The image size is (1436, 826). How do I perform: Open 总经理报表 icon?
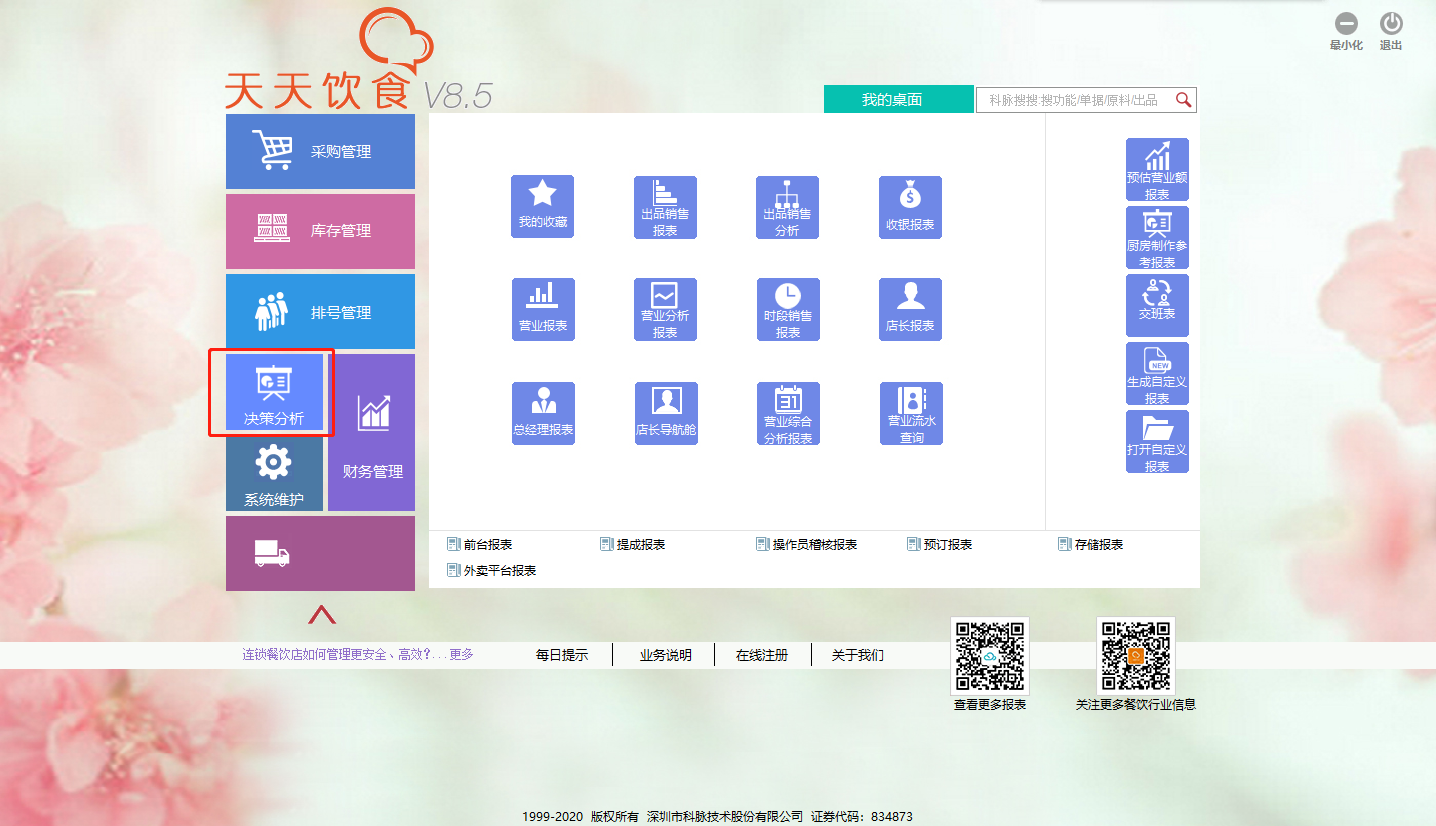(543, 413)
